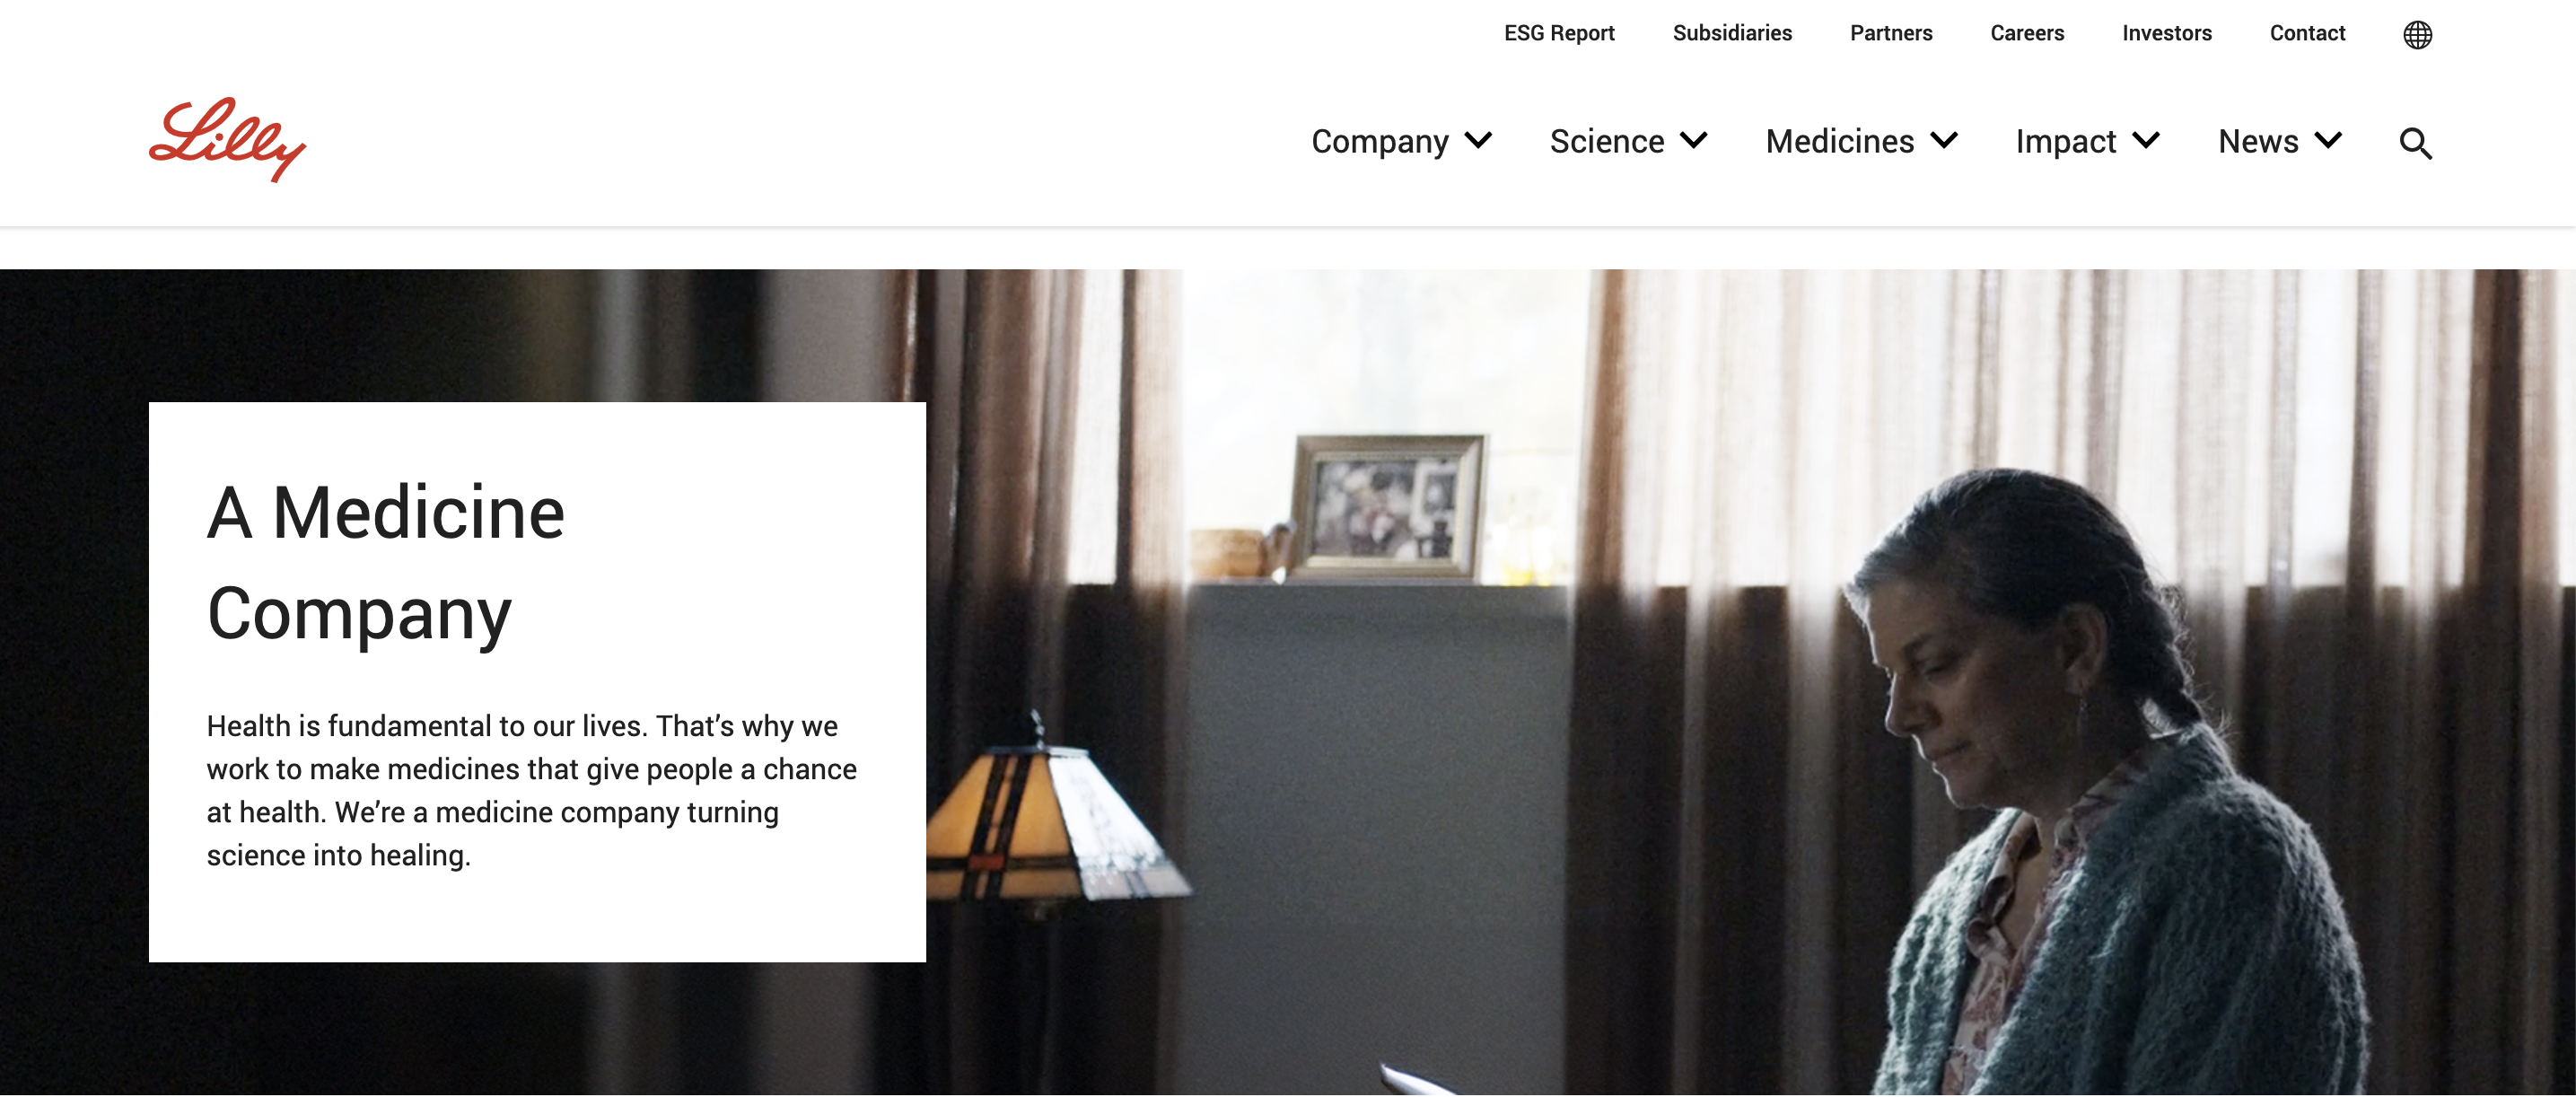The height and width of the screenshot is (1097, 2576).
Task: Select the Science menu label
Action: pyautogui.click(x=1606, y=141)
